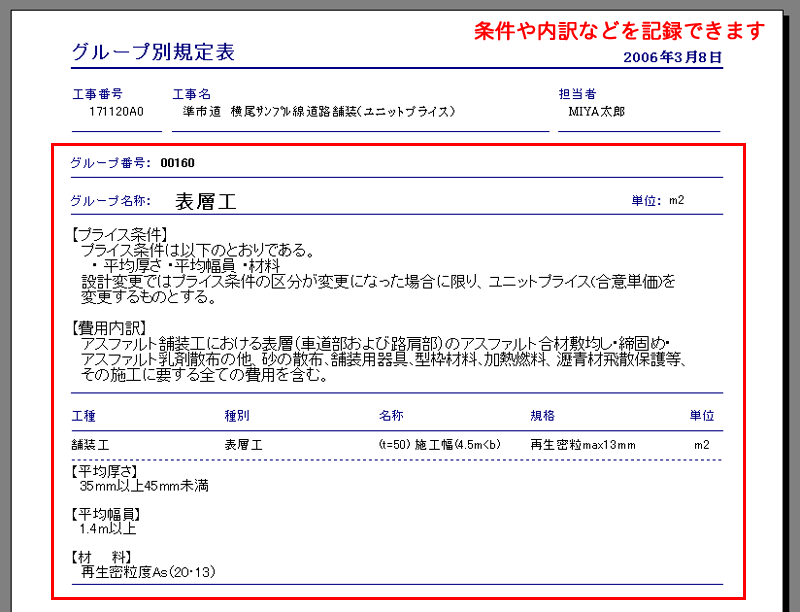
Task: Click the 【平均厚さ】 heading
Action: 105,471
